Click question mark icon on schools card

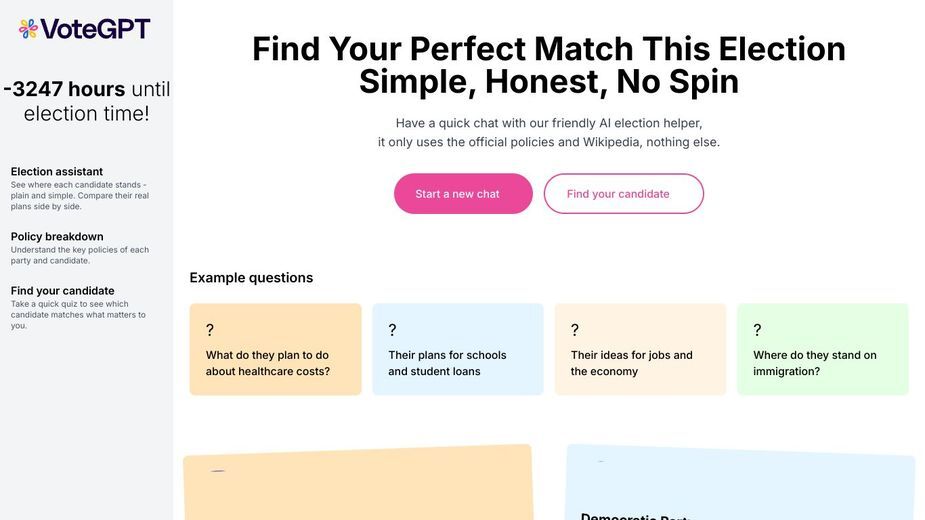pos(392,330)
